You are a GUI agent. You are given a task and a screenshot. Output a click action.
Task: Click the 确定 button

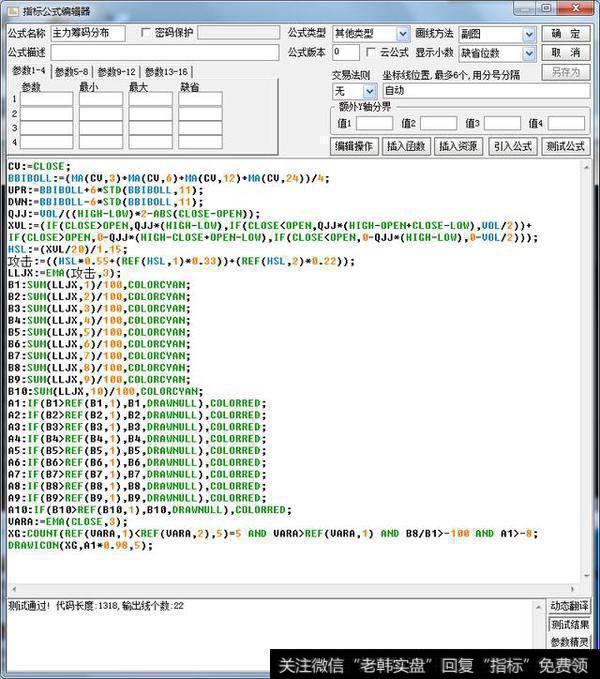(566, 34)
